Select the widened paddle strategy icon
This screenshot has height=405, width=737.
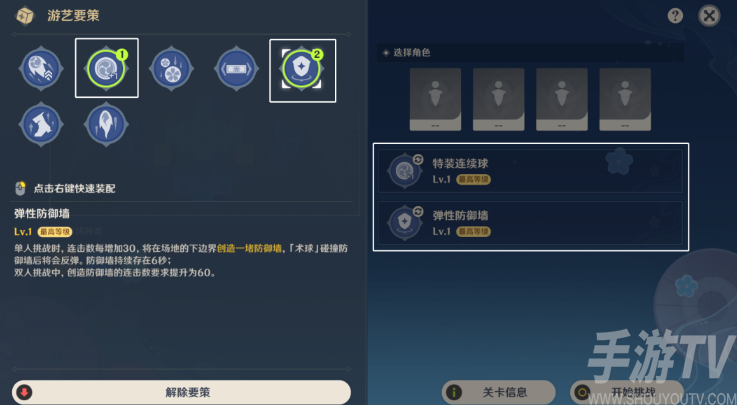coord(236,69)
